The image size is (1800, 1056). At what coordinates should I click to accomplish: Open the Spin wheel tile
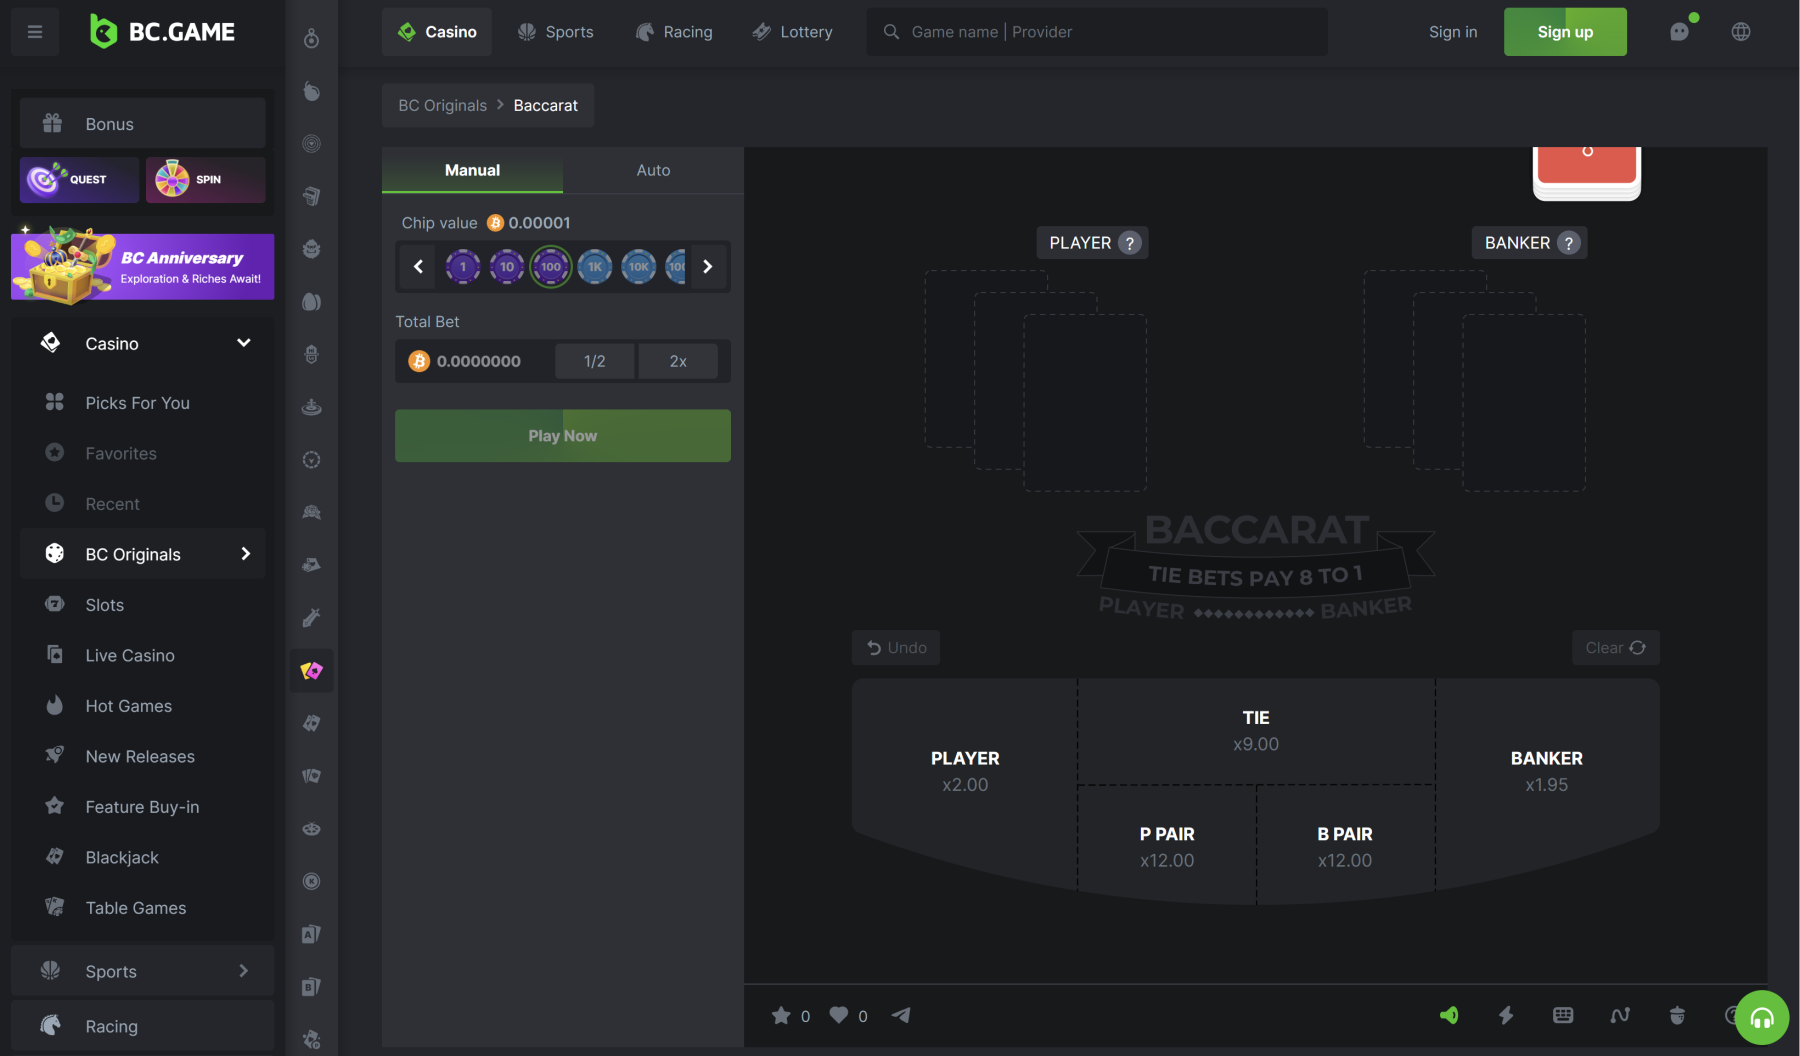click(205, 180)
